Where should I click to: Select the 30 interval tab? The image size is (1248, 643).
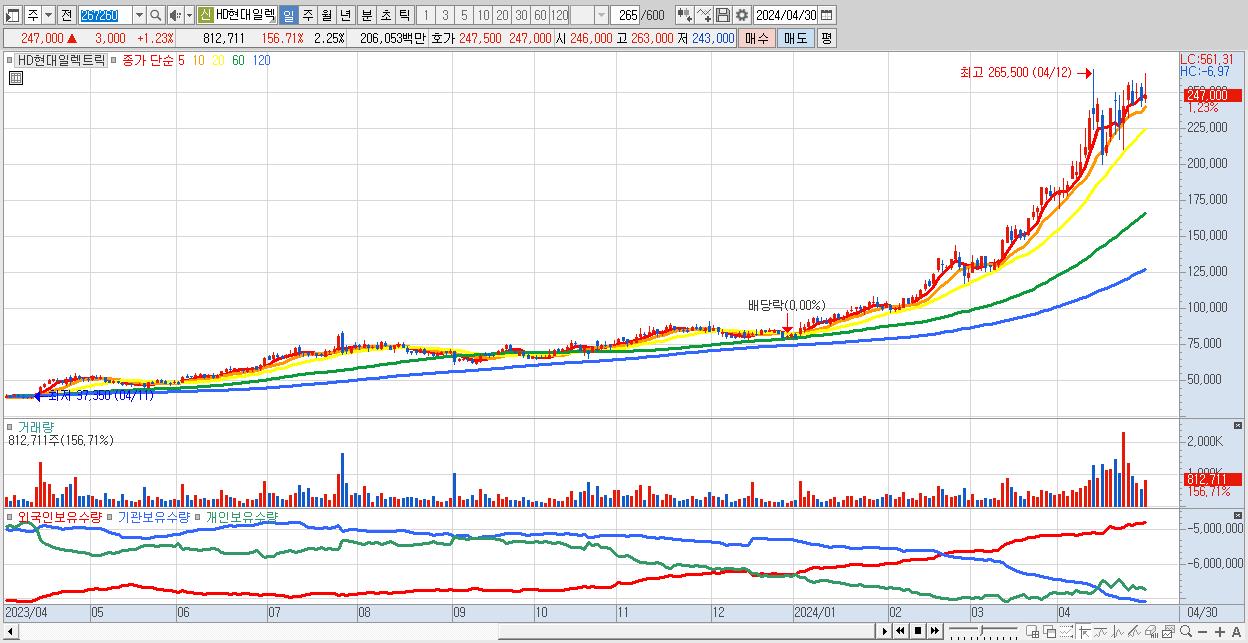click(521, 15)
